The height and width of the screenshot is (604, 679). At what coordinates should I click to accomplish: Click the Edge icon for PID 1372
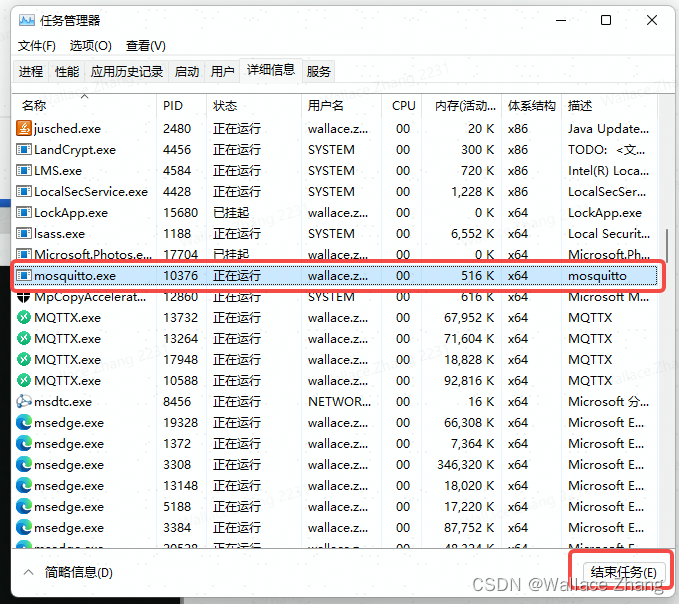click(24, 443)
